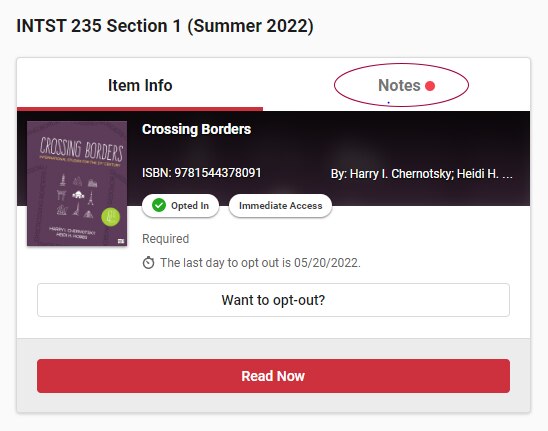Click the Crossing Borders book title
Viewport: 548px width, 431px height.
196,129
